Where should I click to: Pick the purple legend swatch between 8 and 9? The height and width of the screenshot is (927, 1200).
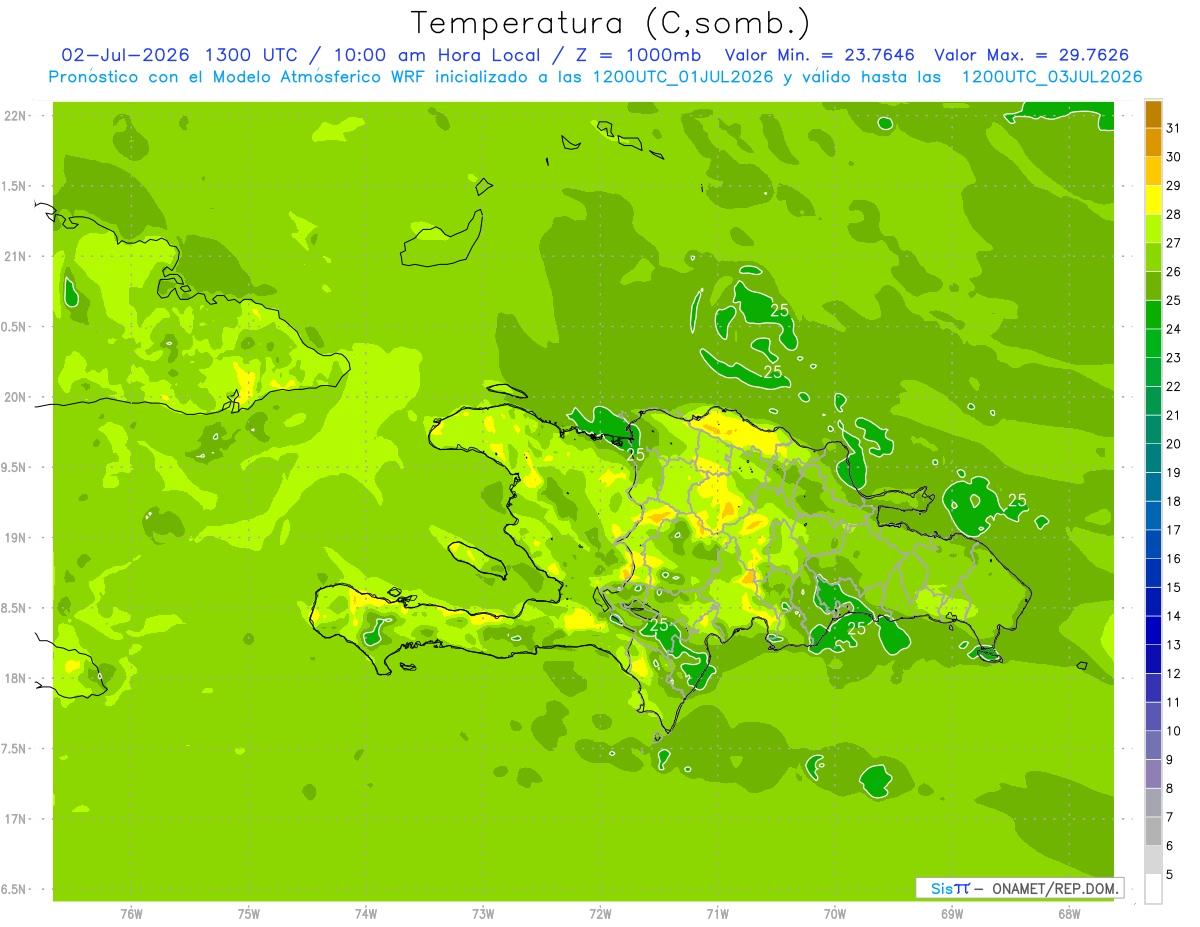1153,774
